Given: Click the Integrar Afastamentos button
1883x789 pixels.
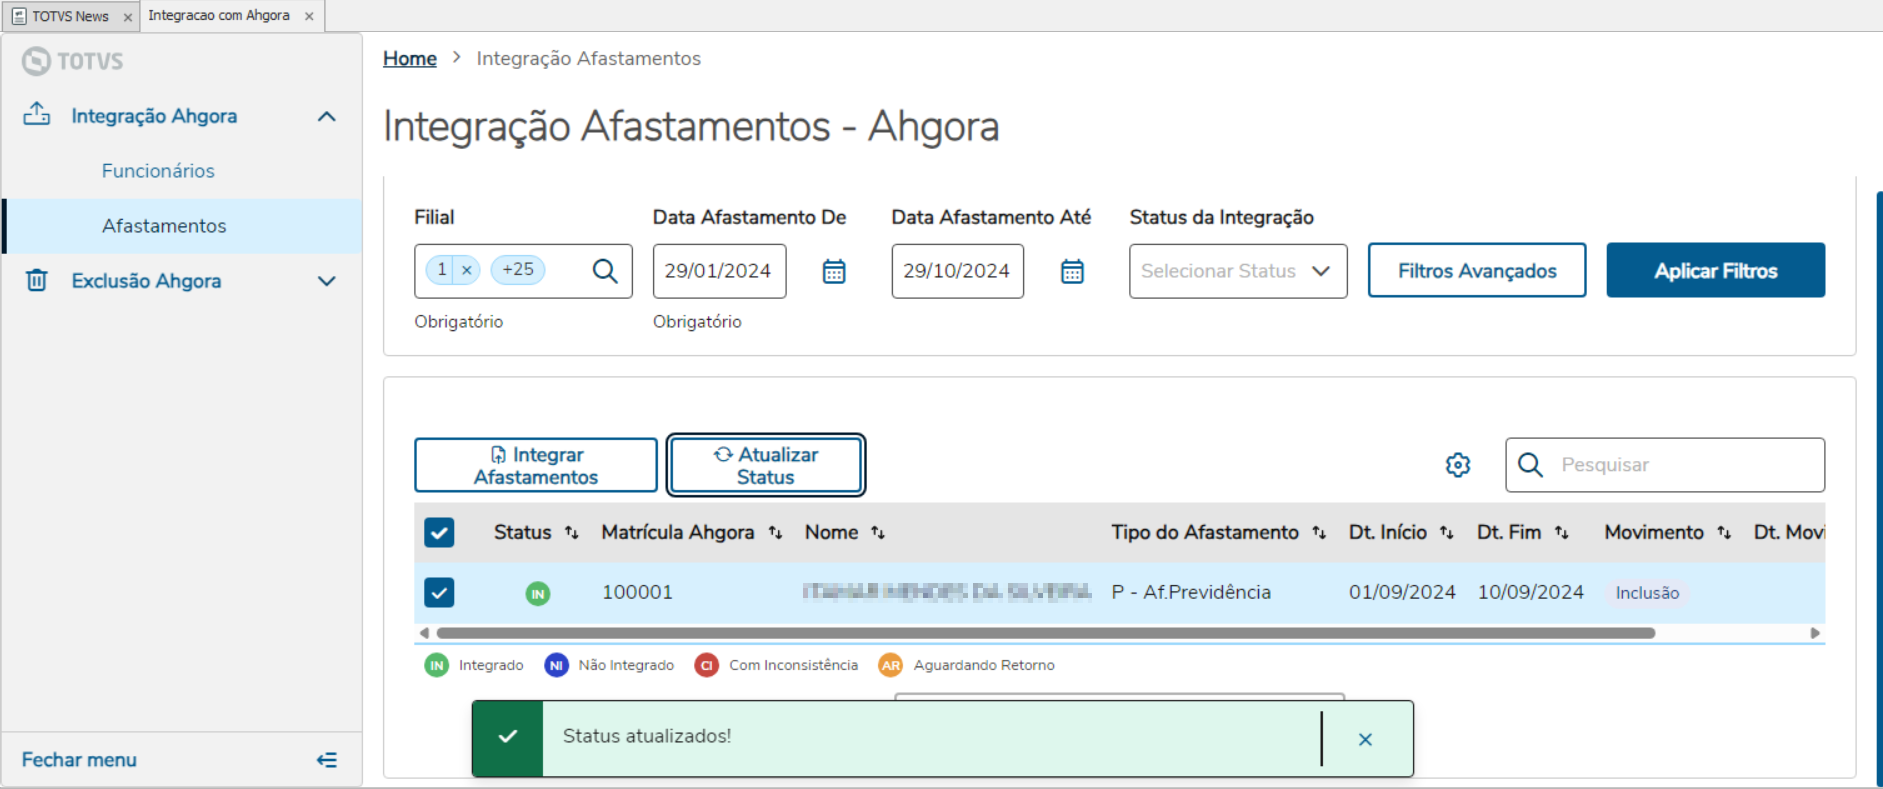Looking at the screenshot, I should tap(536, 465).
